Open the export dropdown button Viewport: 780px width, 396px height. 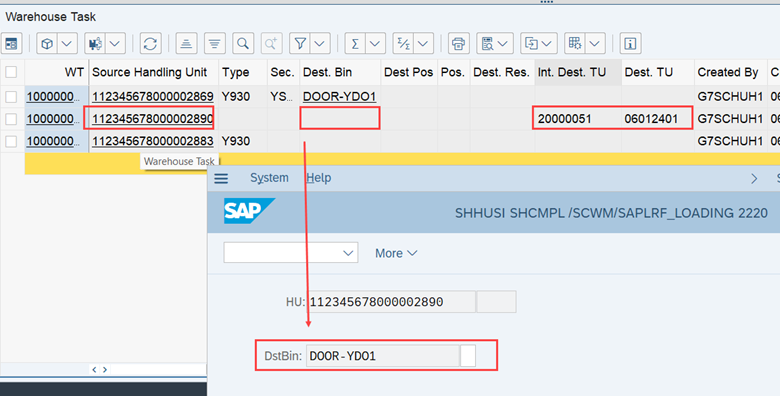pyautogui.click(x=539, y=44)
